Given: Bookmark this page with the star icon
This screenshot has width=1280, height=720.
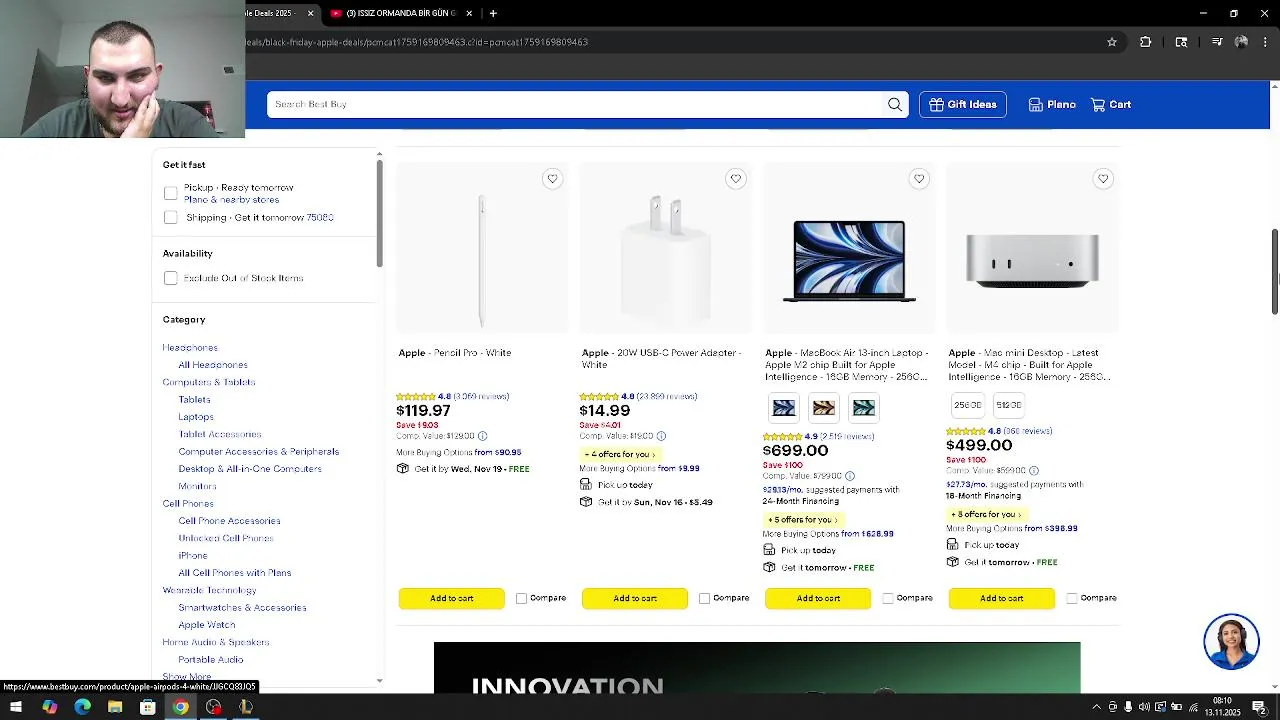Looking at the screenshot, I should click(1112, 42).
